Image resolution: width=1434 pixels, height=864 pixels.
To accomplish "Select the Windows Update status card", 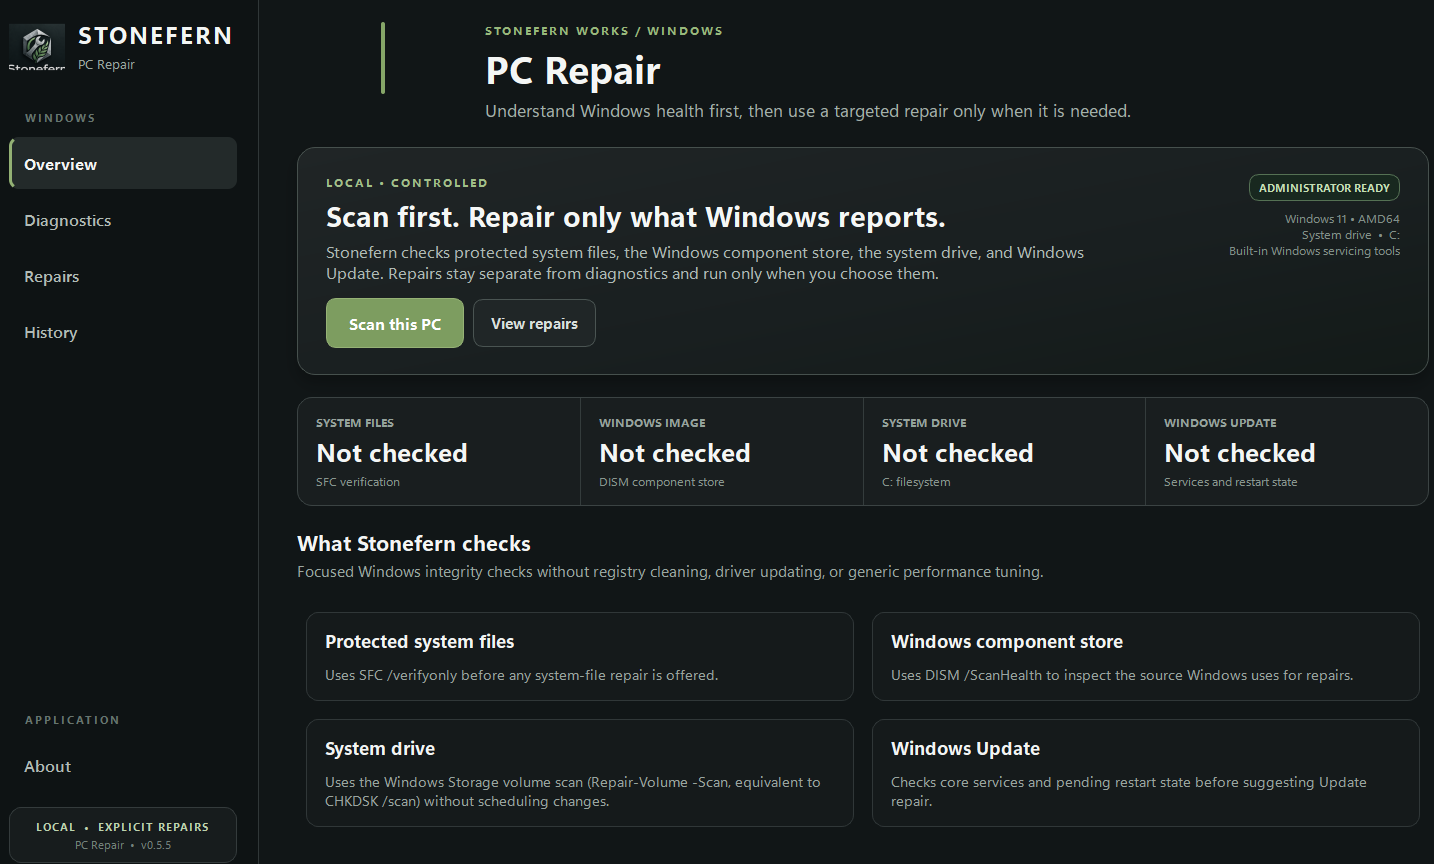I will pyautogui.click(x=1287, y=451).
